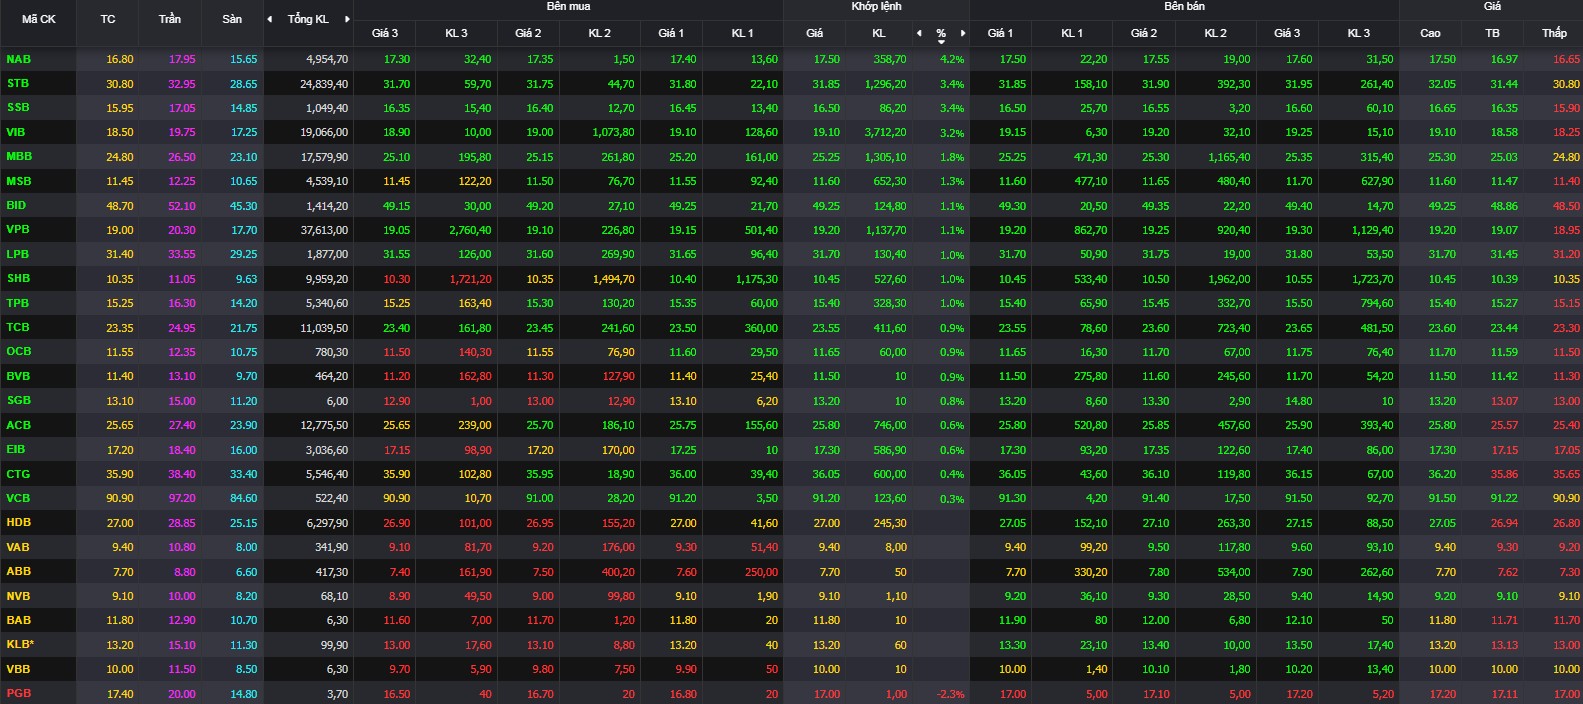Image resolution: width=1583 pixels, height=704 pixels.
Task: Open the ACB stock symbol
Action: (x=18, y=425)
